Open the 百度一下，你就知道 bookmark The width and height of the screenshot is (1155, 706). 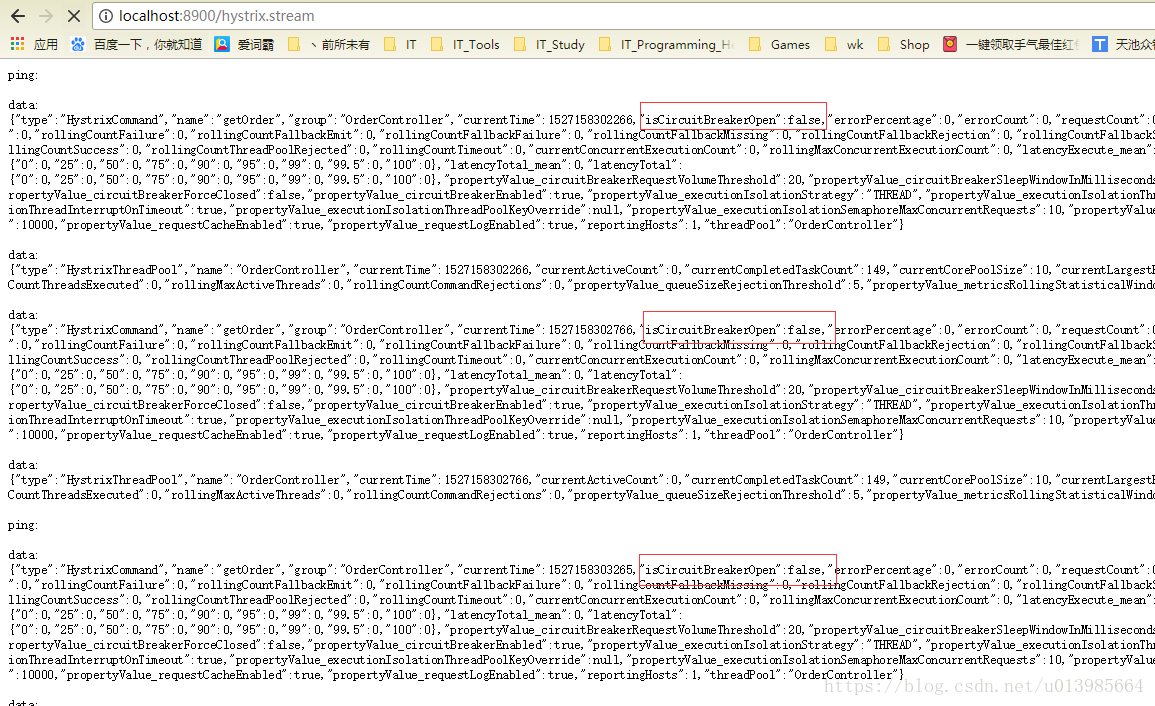click(148, 44)
